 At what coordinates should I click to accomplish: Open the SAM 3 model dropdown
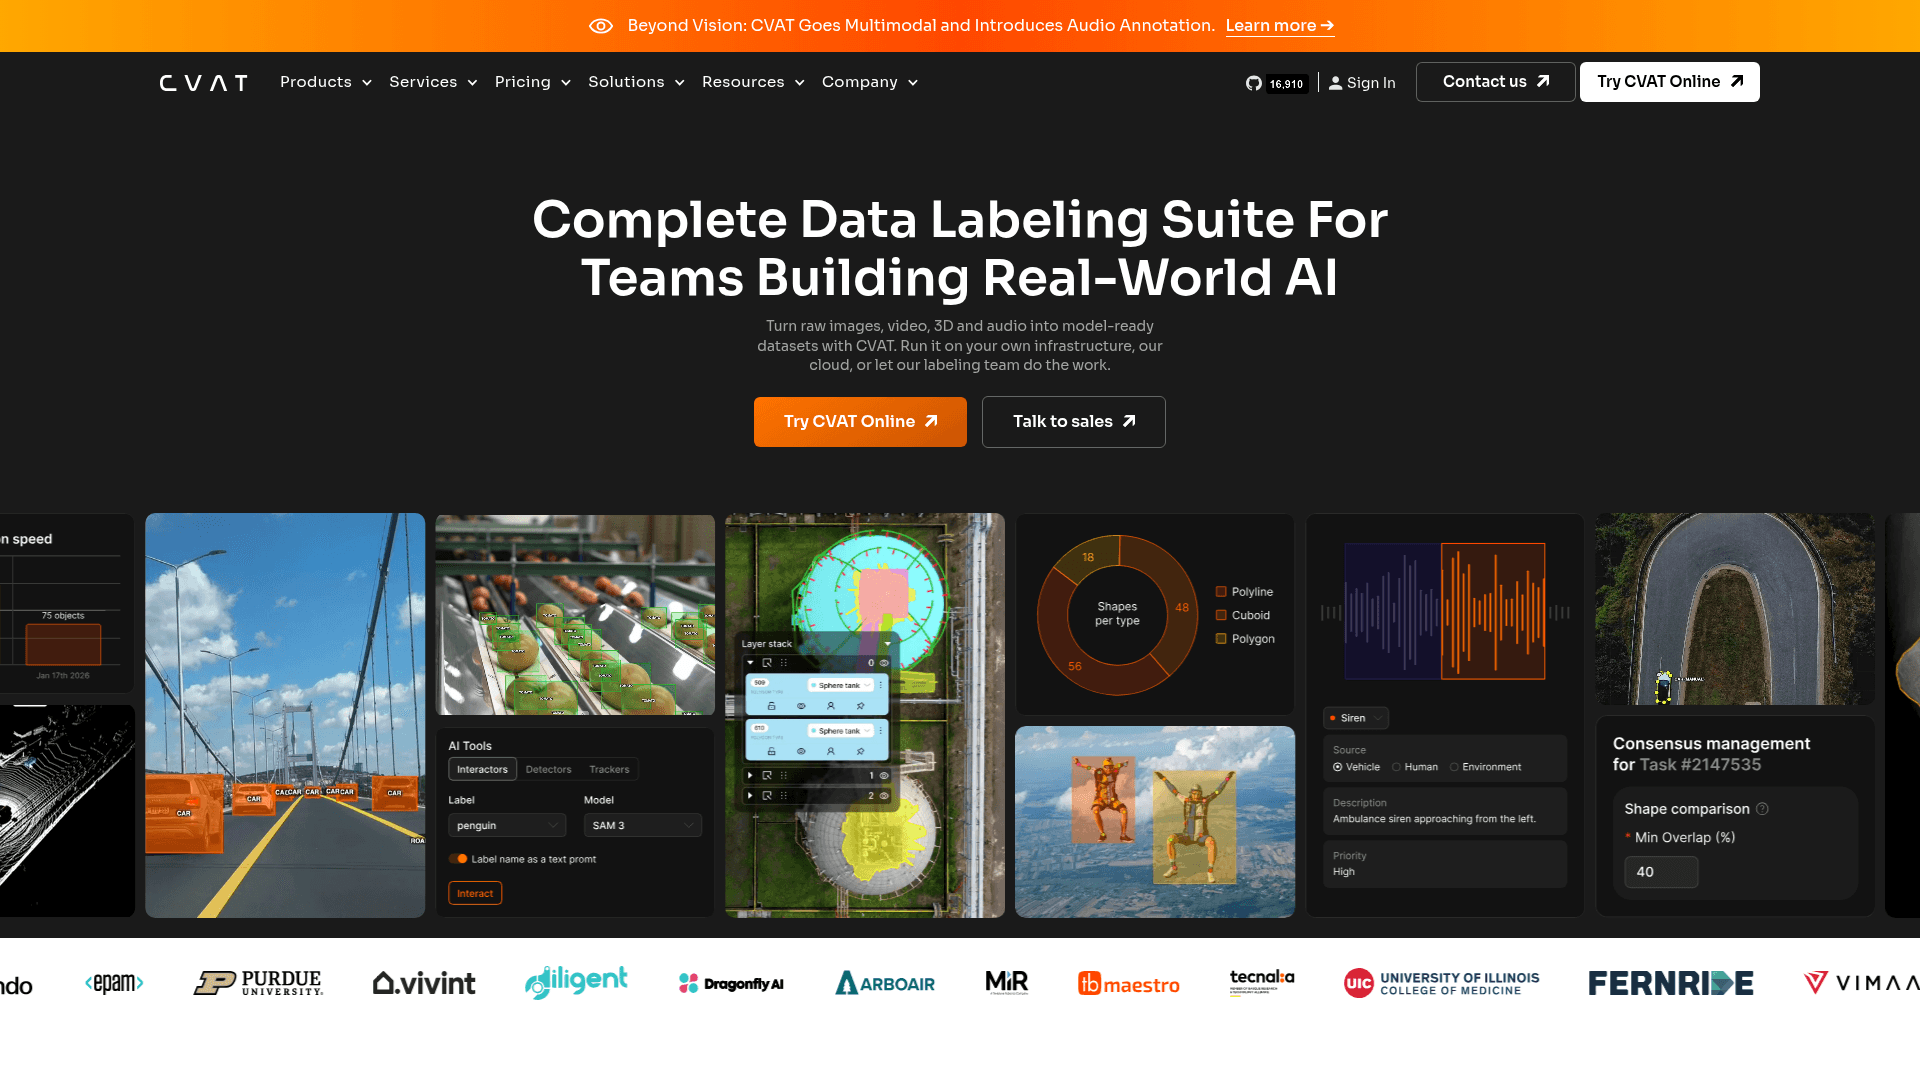[x=643, y=825]
